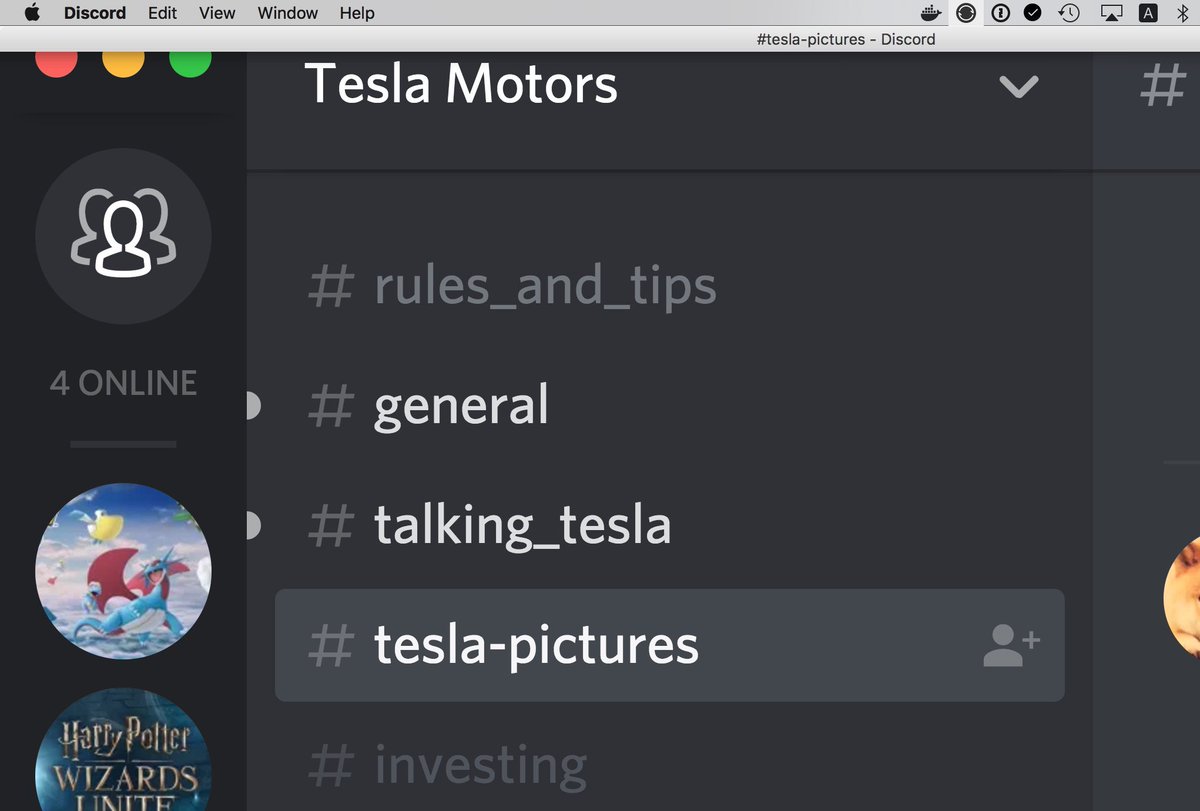Click the hash icon beside talking_tesla

pos(331,525)
